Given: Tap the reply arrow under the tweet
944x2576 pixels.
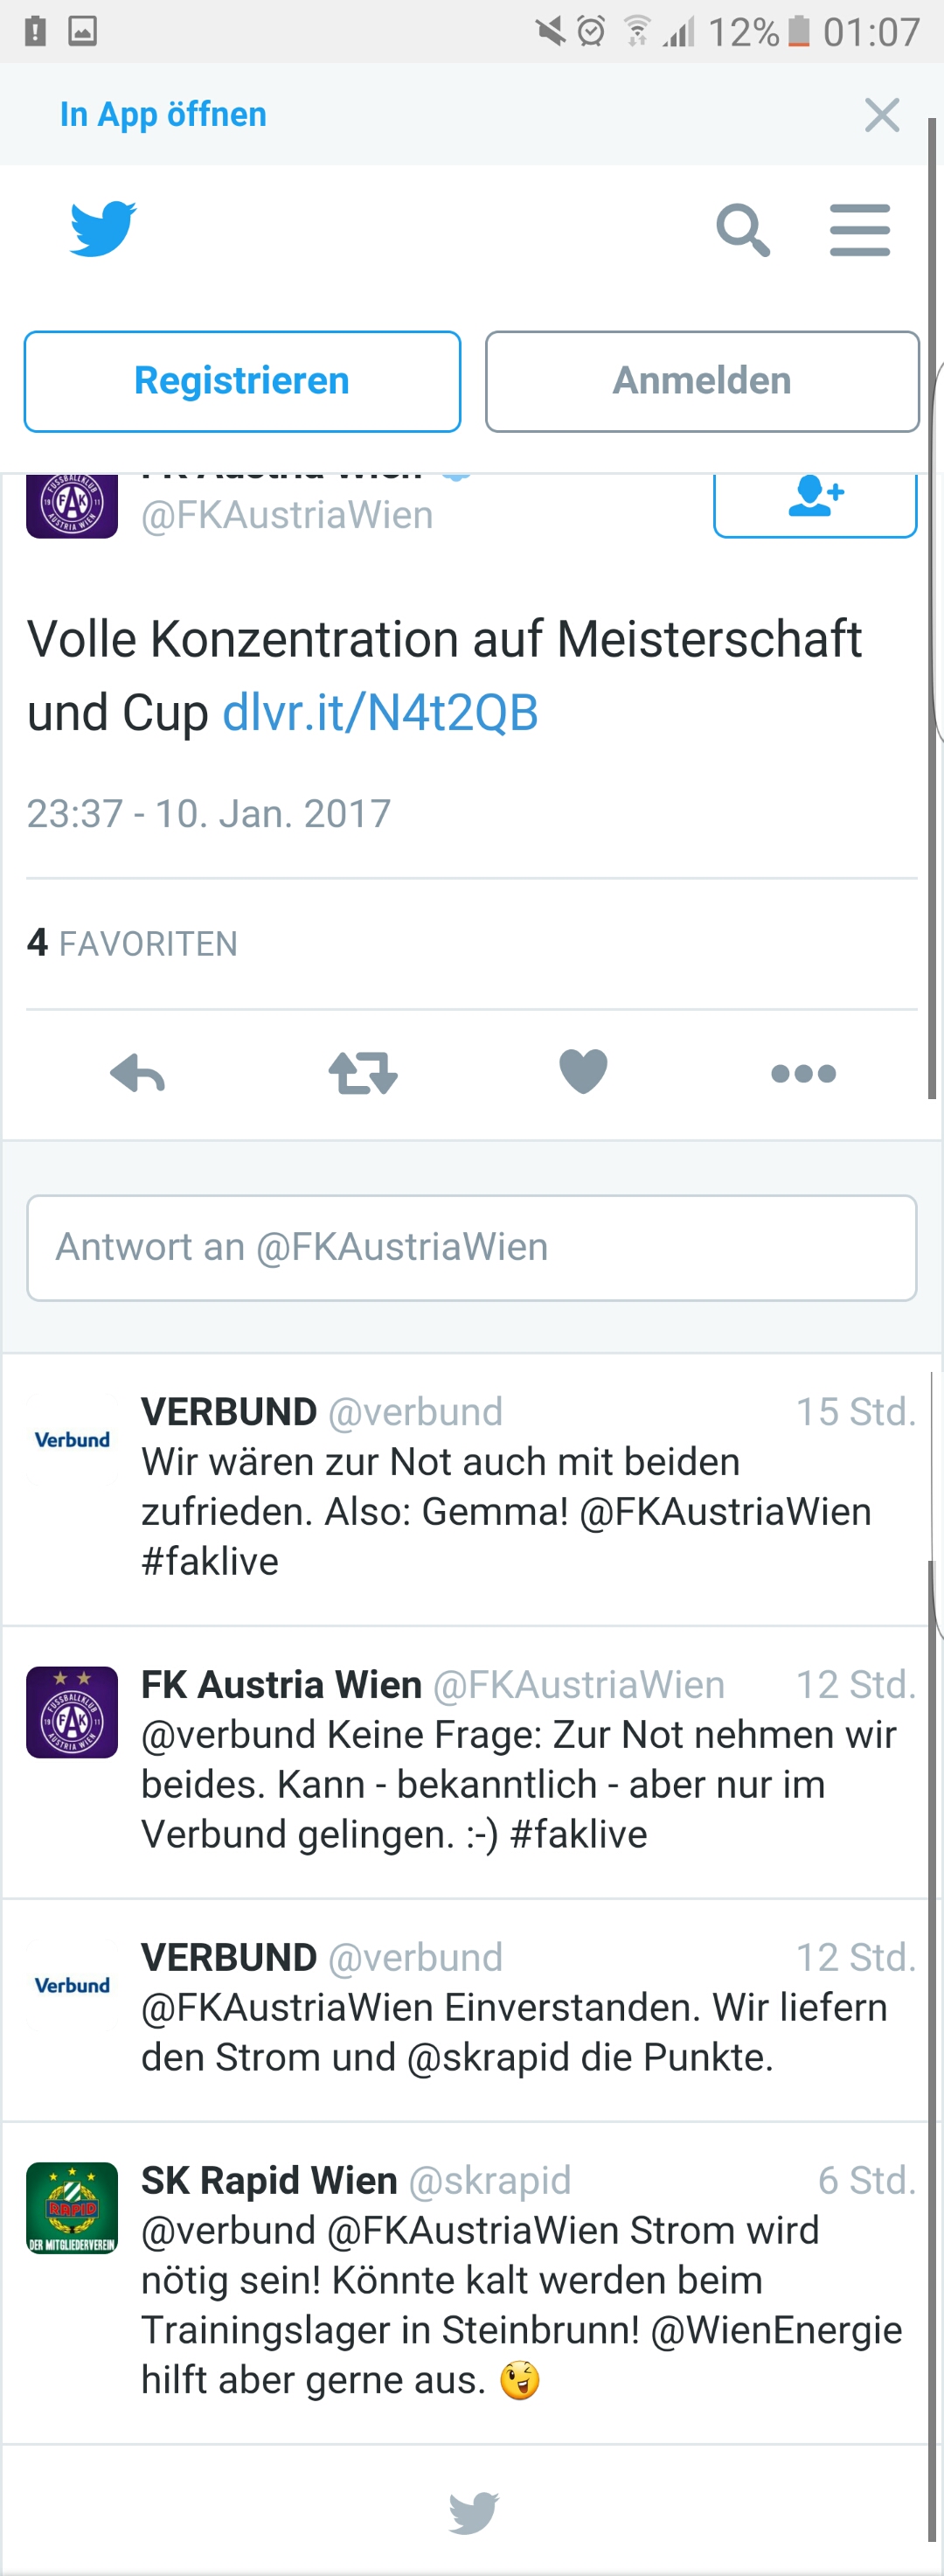Looking at the screenshot, I should point(137,1073).
